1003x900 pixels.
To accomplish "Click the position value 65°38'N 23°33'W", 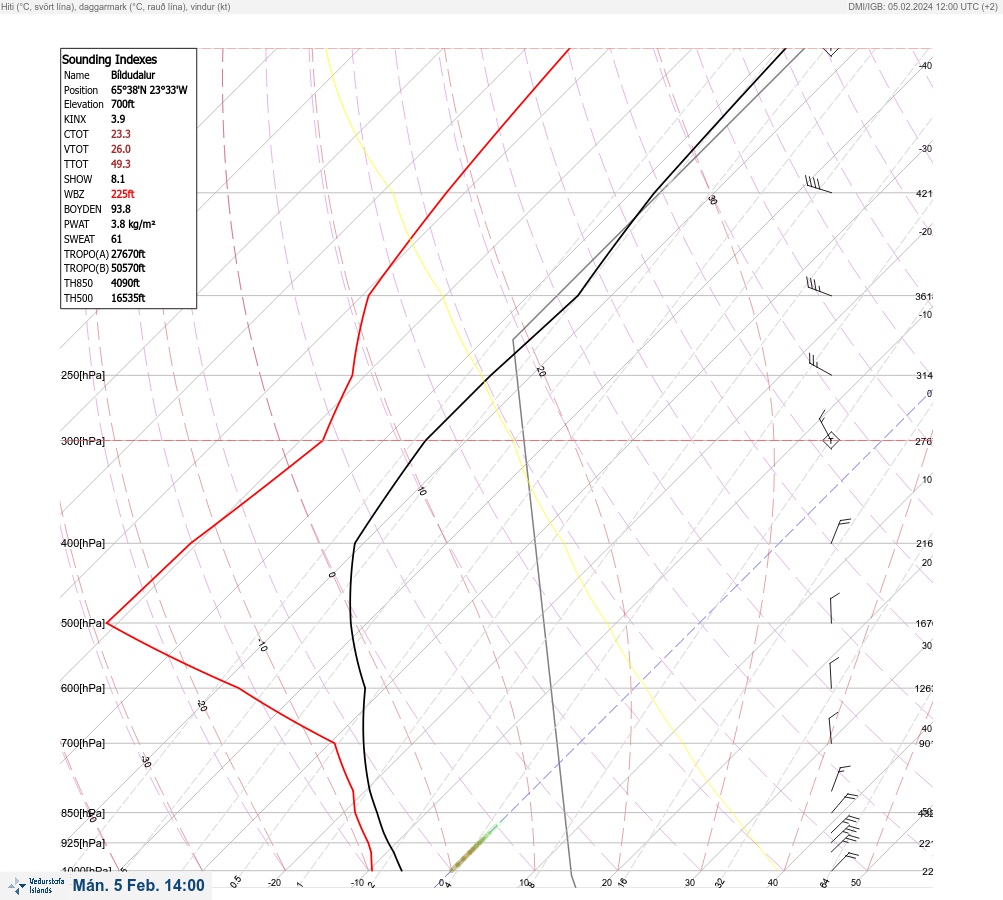I will (149, 90).
